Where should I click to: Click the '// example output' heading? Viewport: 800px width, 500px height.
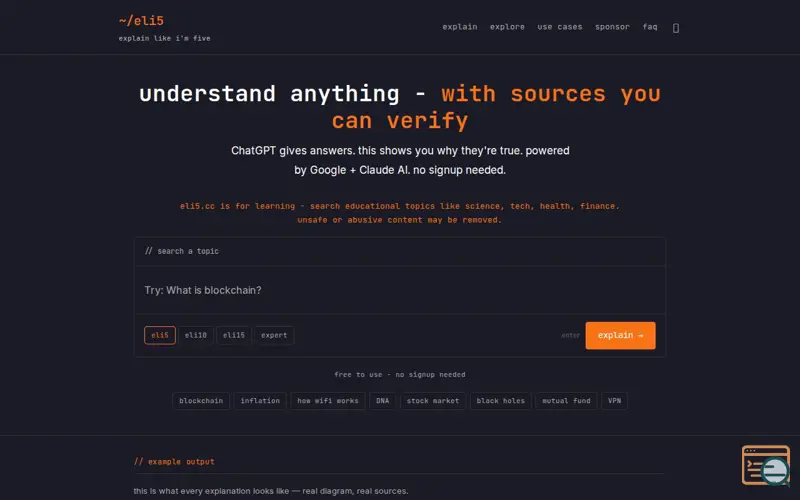(174, 462)
